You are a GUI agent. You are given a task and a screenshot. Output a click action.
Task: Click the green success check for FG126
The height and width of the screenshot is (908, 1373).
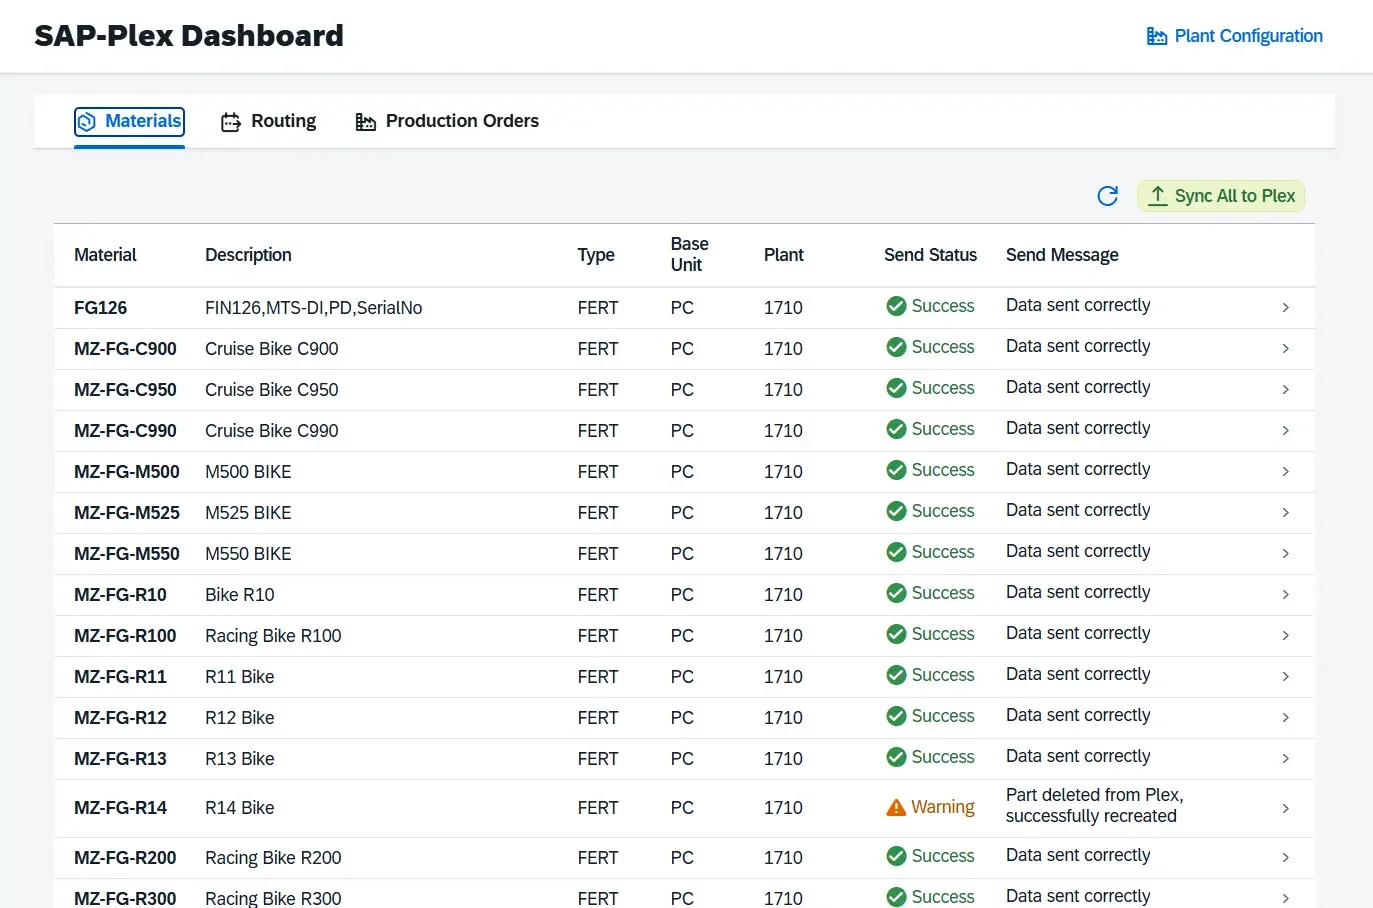(895, 306)
